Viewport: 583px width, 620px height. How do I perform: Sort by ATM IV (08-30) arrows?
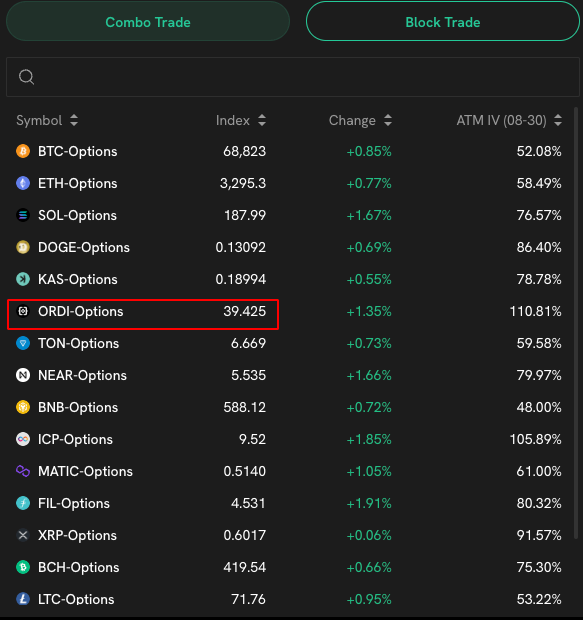(x=558, y=120)
